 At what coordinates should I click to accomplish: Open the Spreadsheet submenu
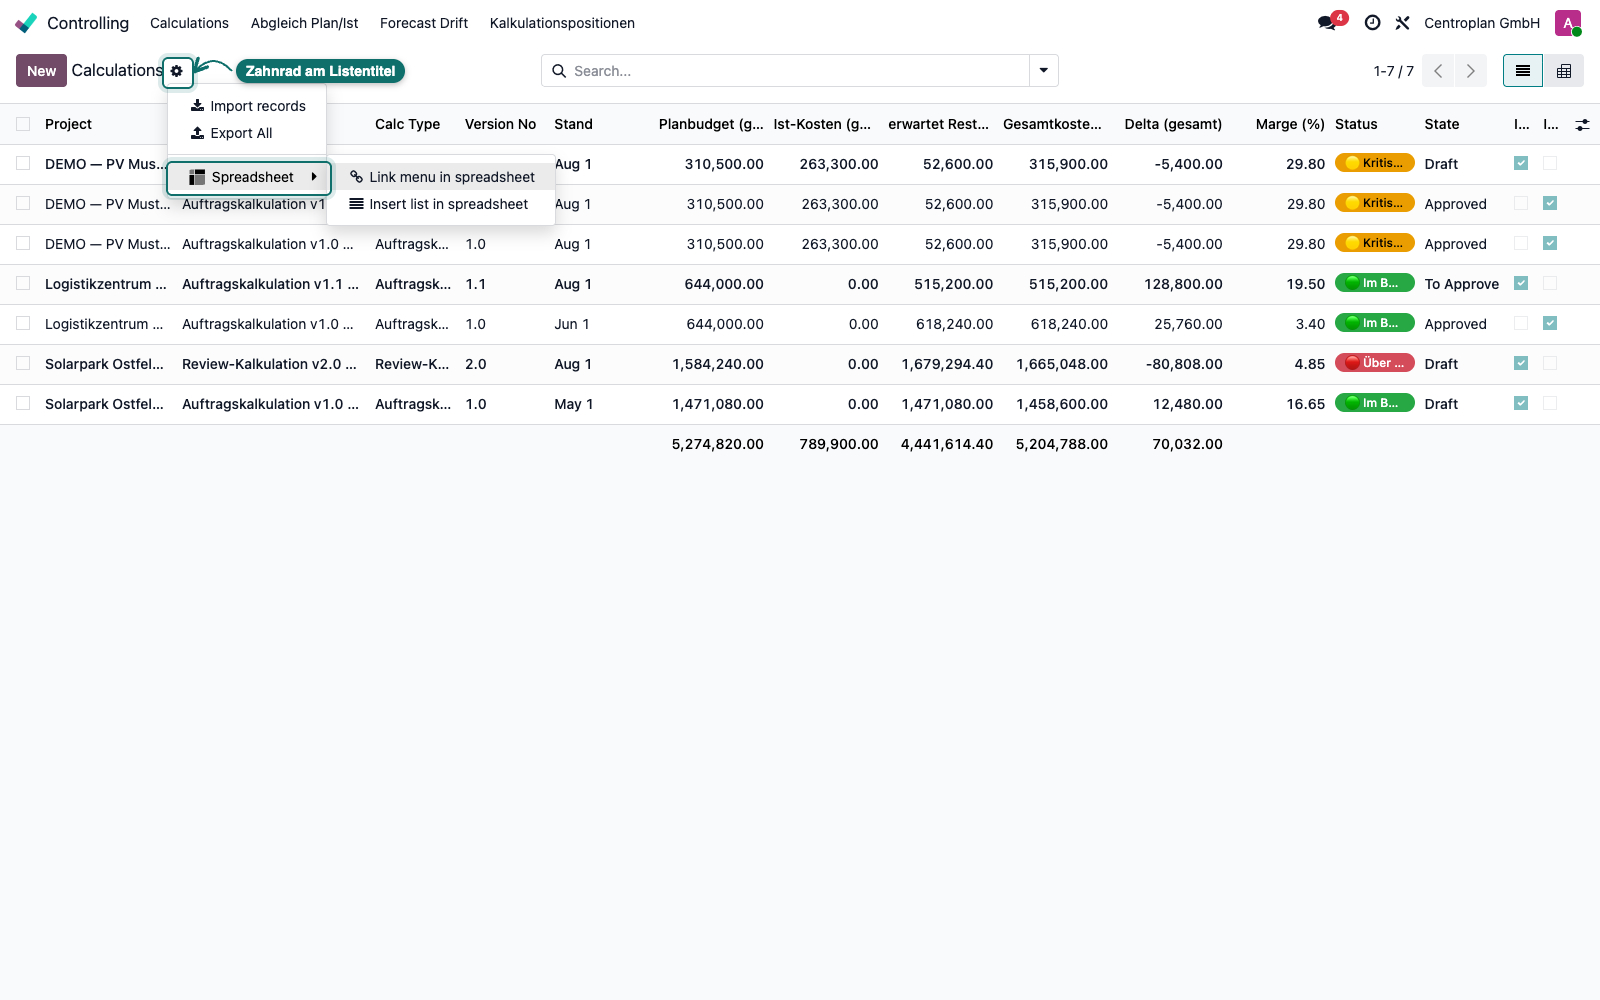point(248,177)
